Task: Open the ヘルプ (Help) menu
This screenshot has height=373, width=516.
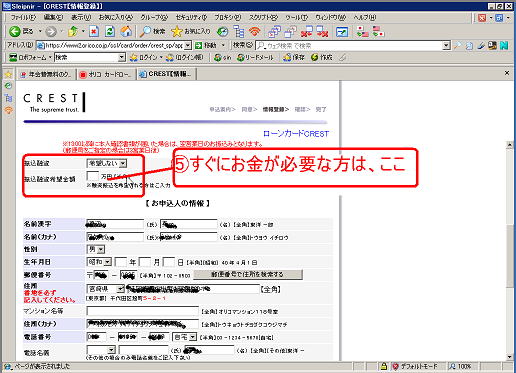Action: (x=365, y=17)
